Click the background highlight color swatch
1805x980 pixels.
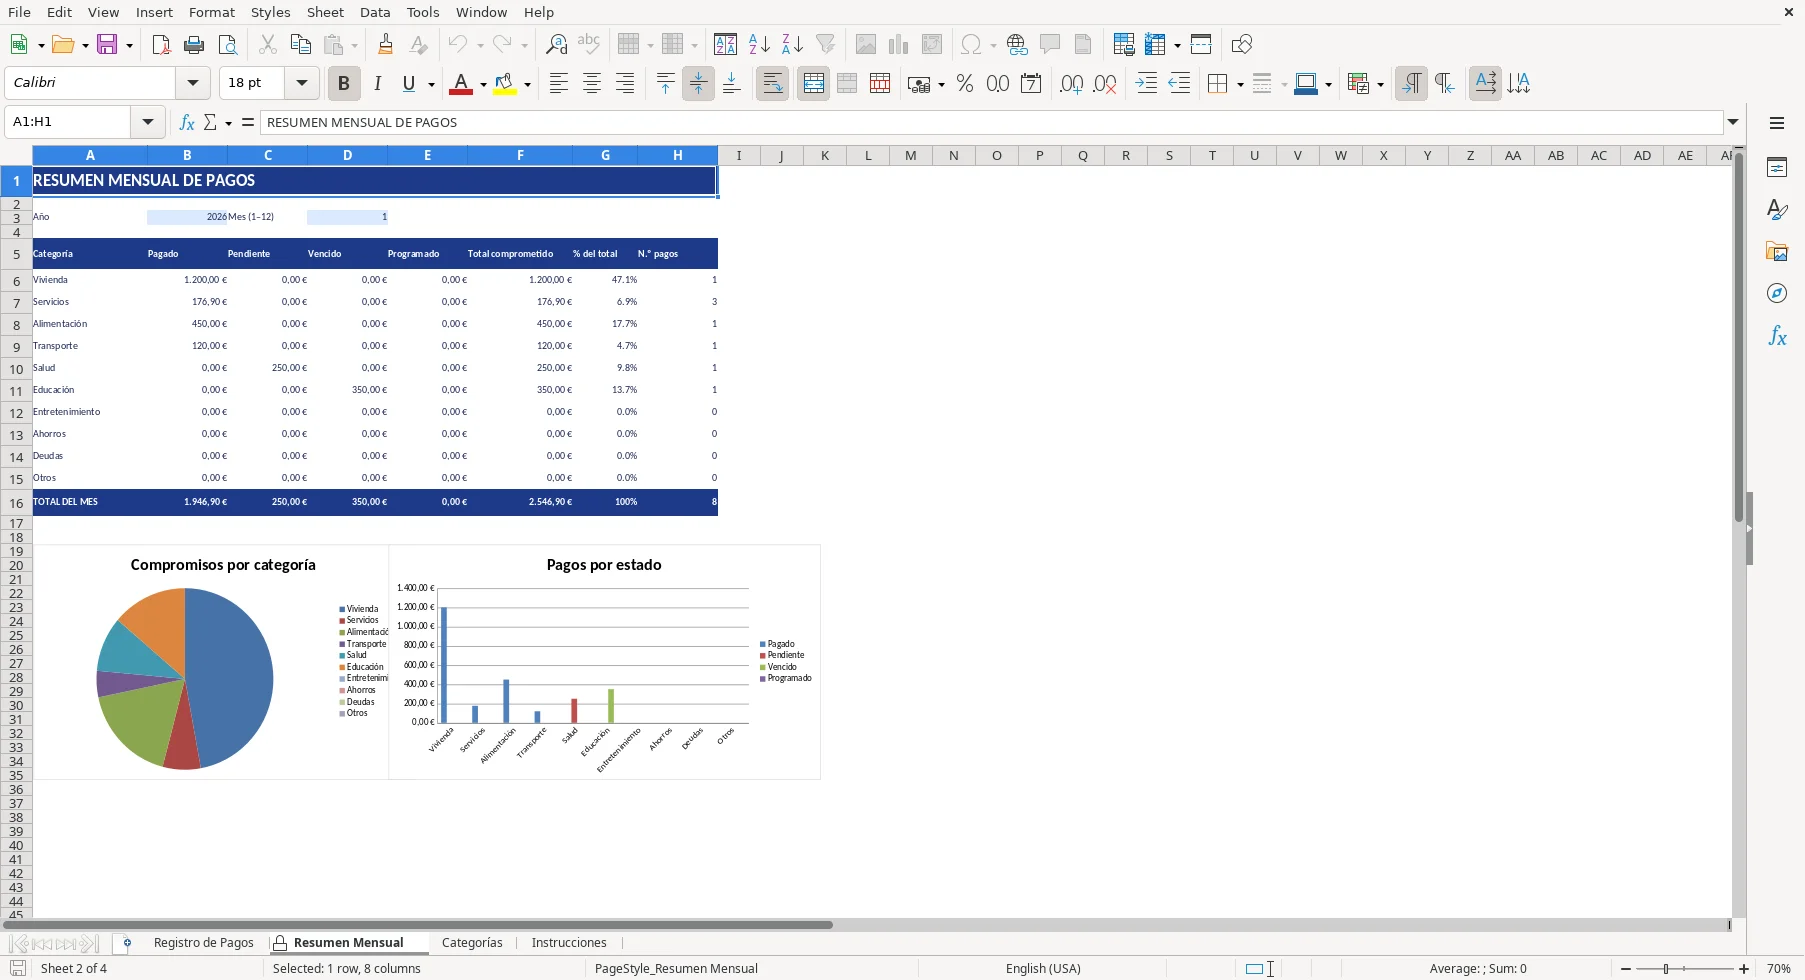505,84
